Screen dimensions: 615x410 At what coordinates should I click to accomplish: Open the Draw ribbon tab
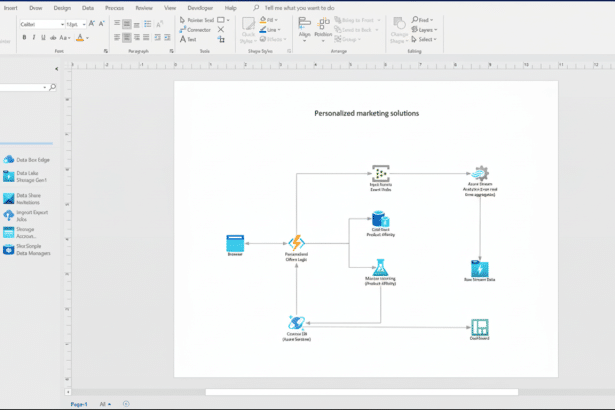pos(35,8)
